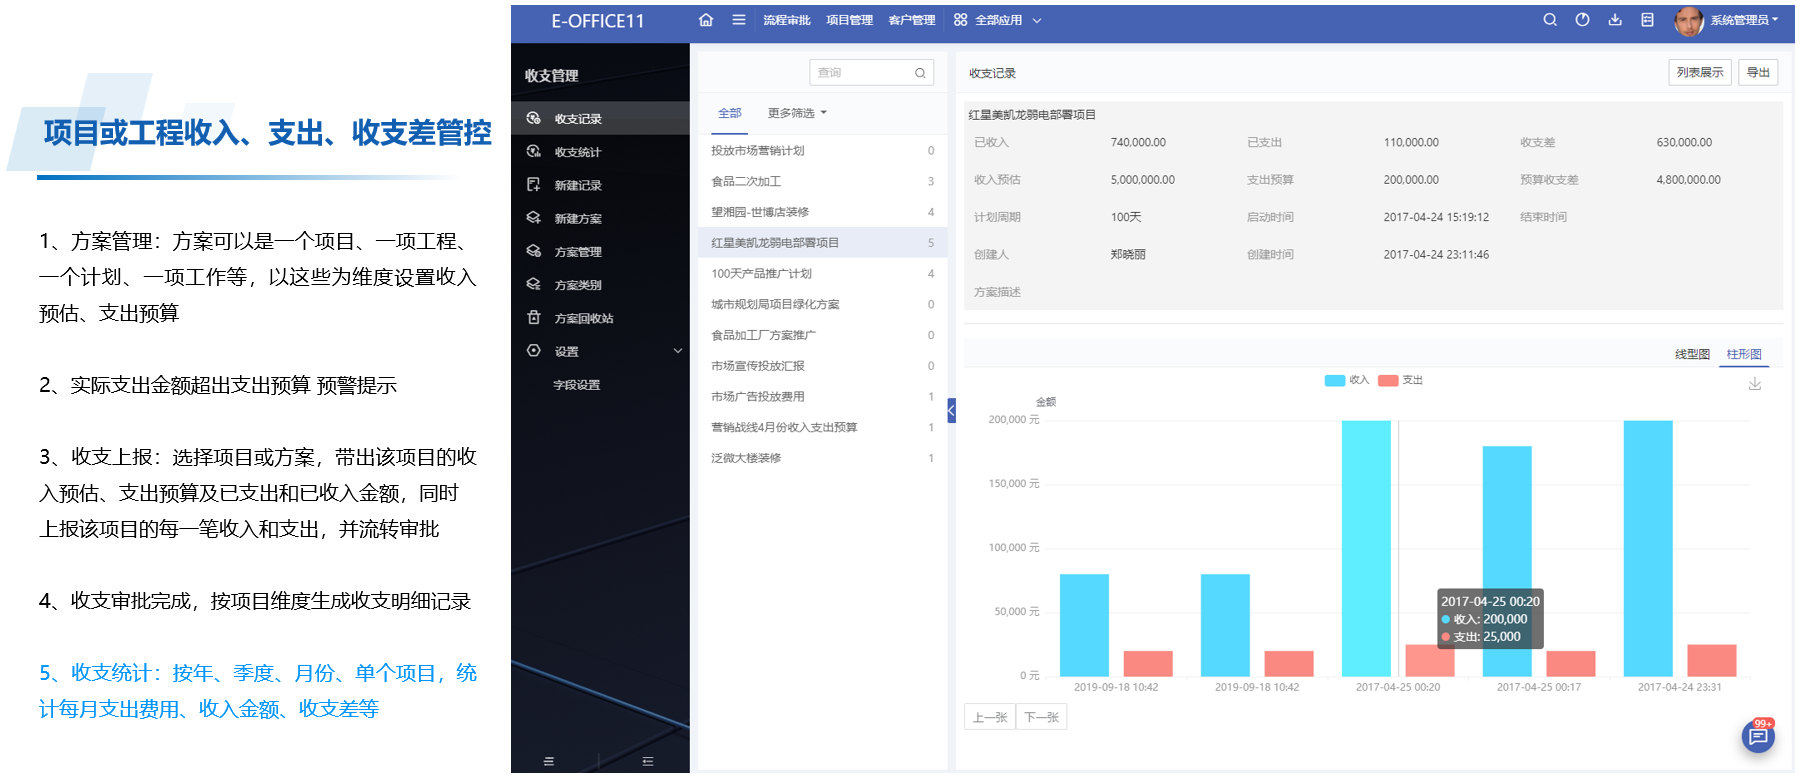
Task: Click the 方案回收站 trash icon
Action: click(x=534, y=317)
